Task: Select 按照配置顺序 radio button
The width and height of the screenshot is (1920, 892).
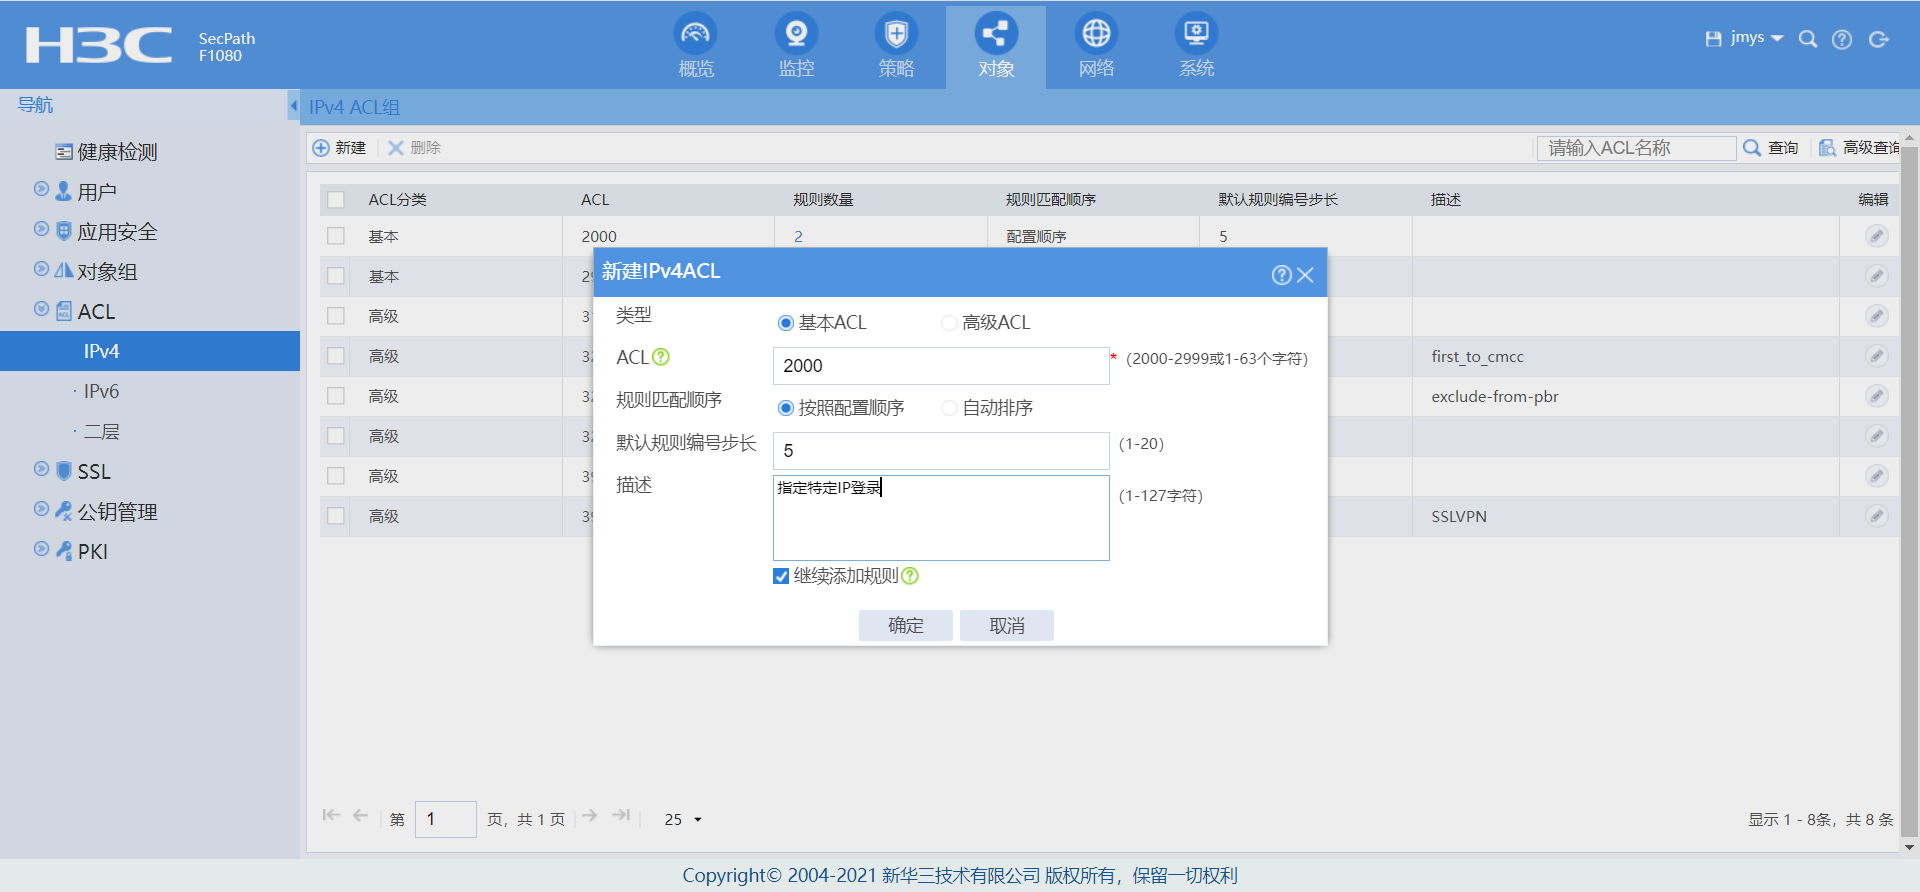Action: [x=786, y=408]
